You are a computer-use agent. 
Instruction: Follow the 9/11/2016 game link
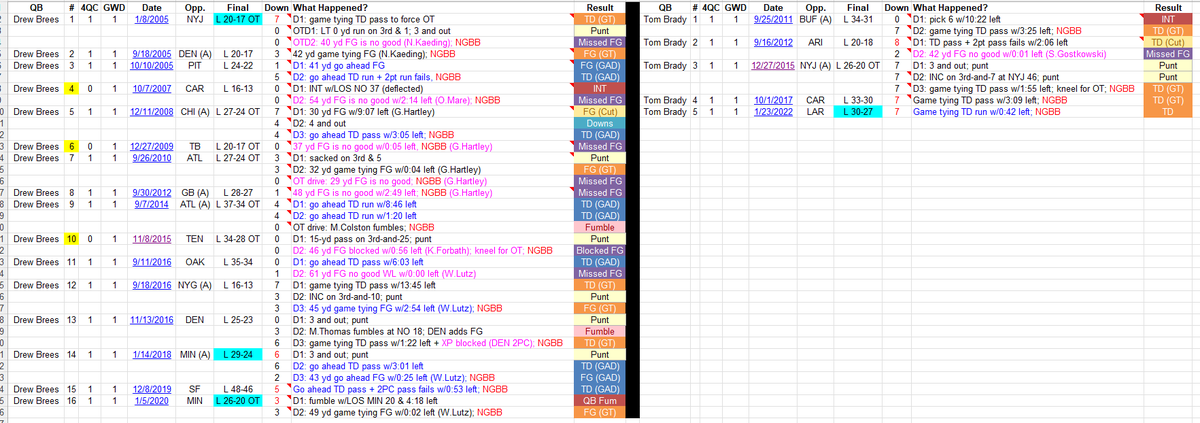(x=150, y=261)
